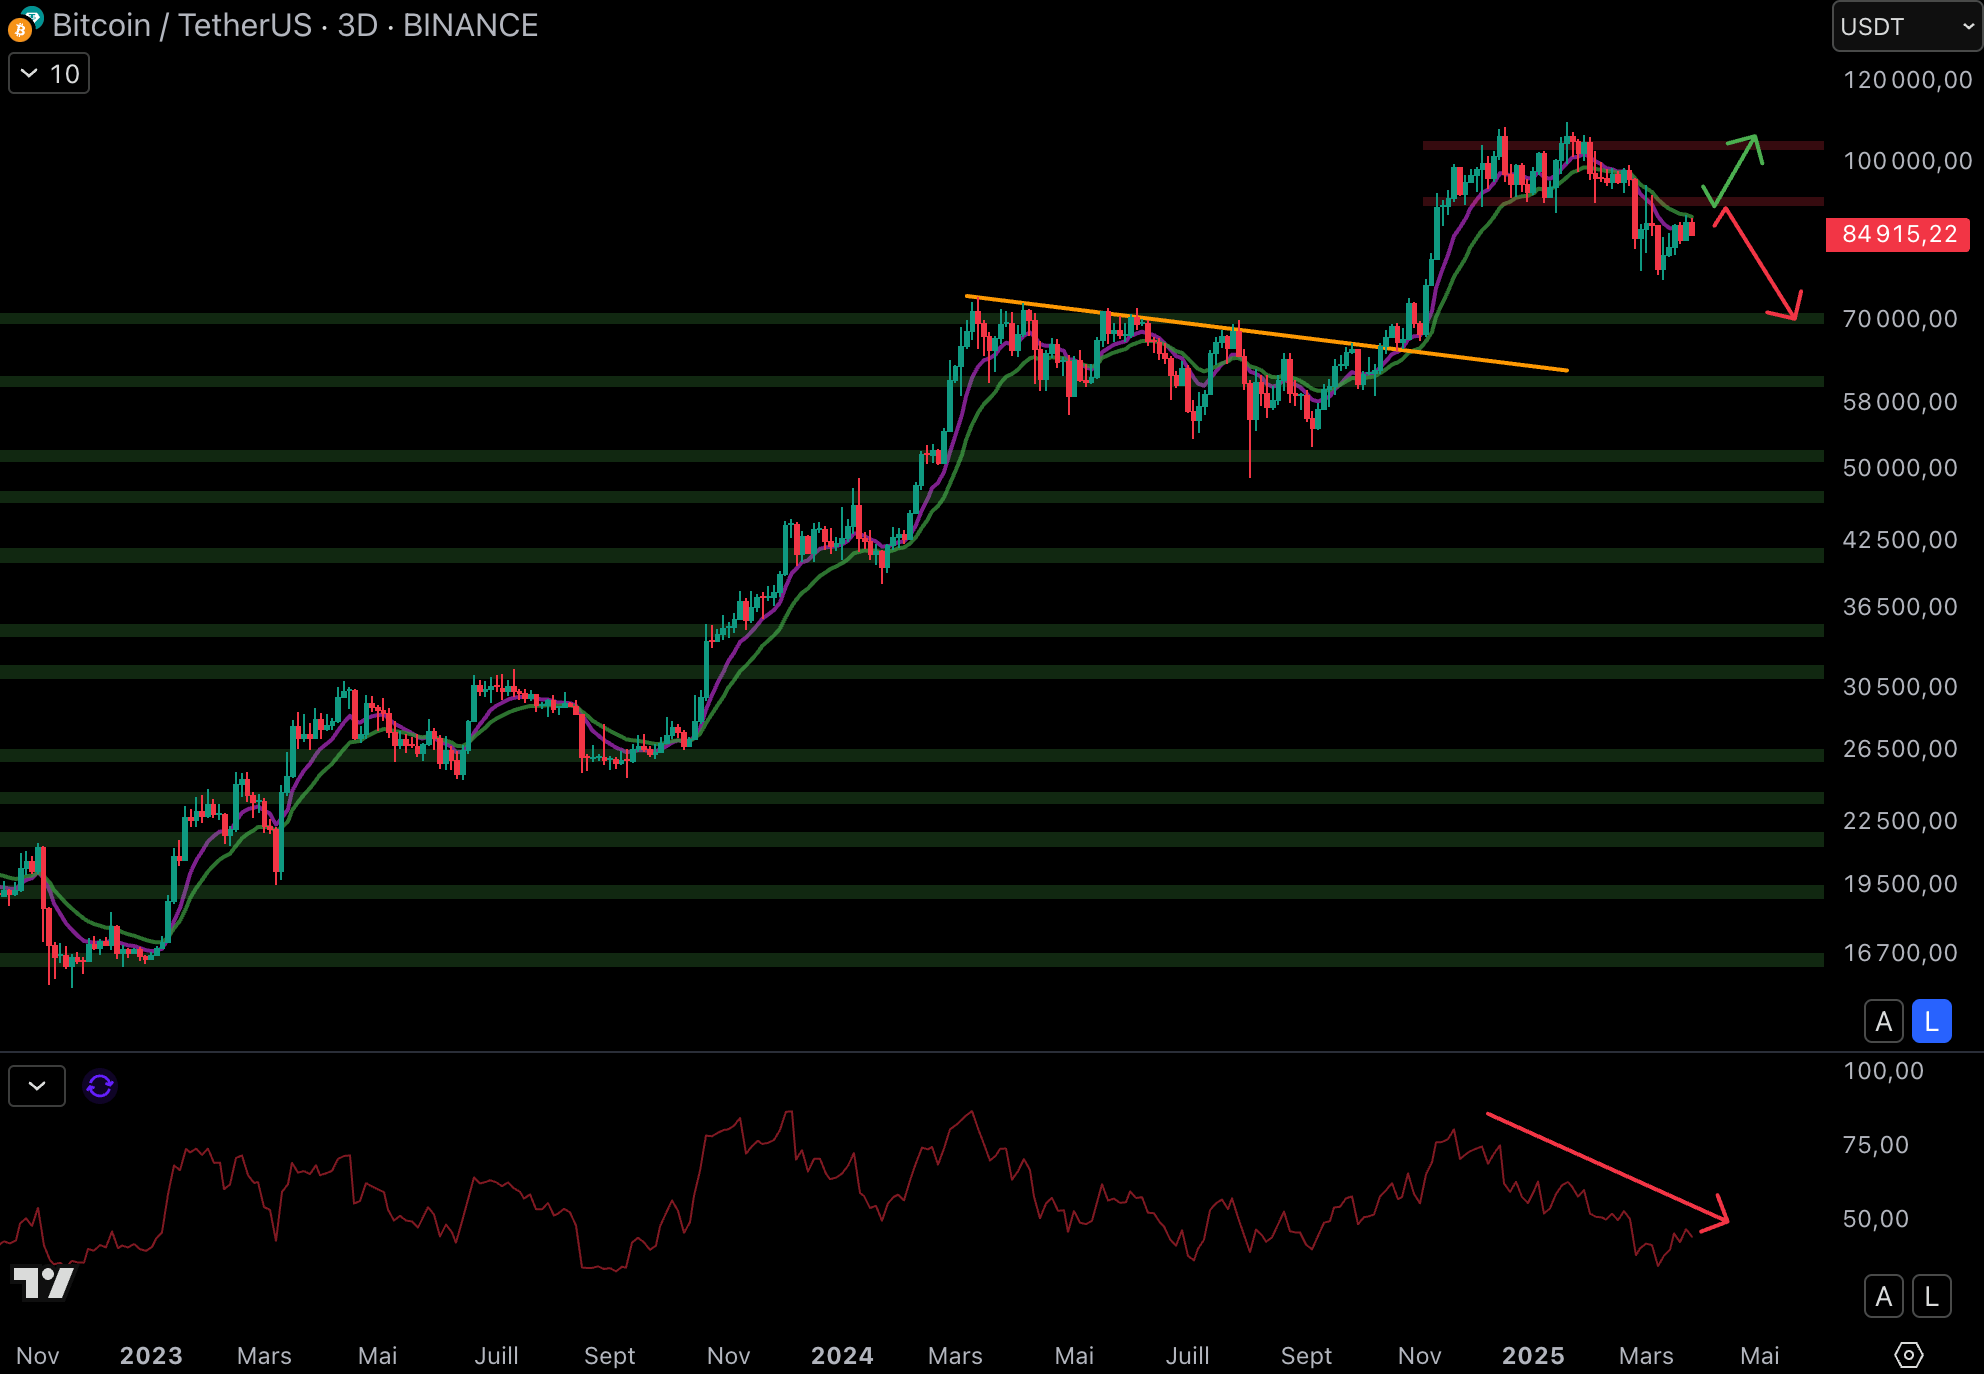Click the TradingView logo icon
Viewport: 1984px width, 1374px height.
click(43, 1282)
